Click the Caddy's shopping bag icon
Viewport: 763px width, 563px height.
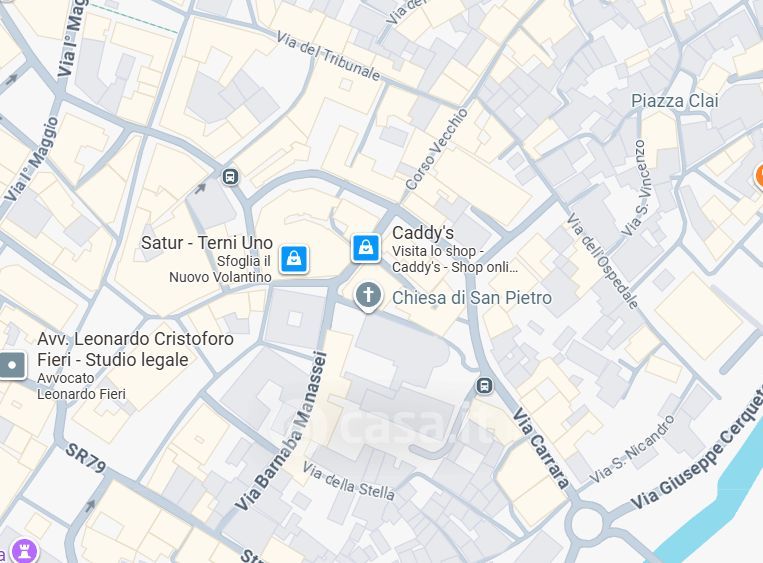(366, 248)
